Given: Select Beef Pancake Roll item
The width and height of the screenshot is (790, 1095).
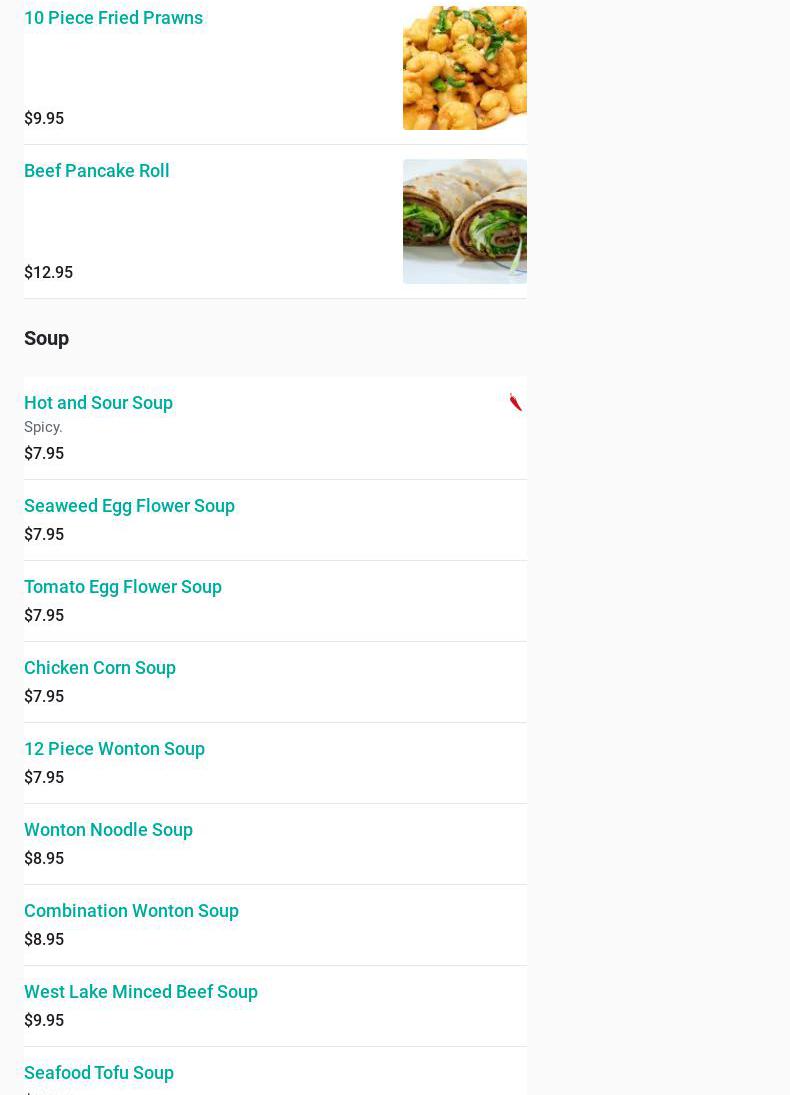Looking at the screenshot, I should coord(96,171).
